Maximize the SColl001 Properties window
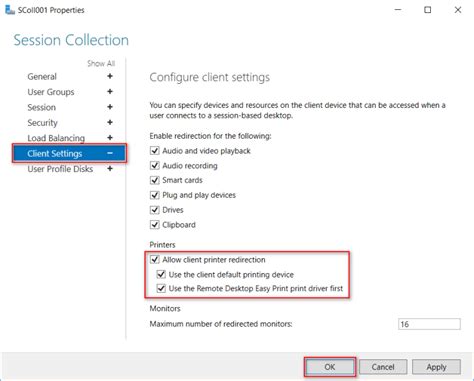This screenshot has height=381, width=474. point(428,10)
